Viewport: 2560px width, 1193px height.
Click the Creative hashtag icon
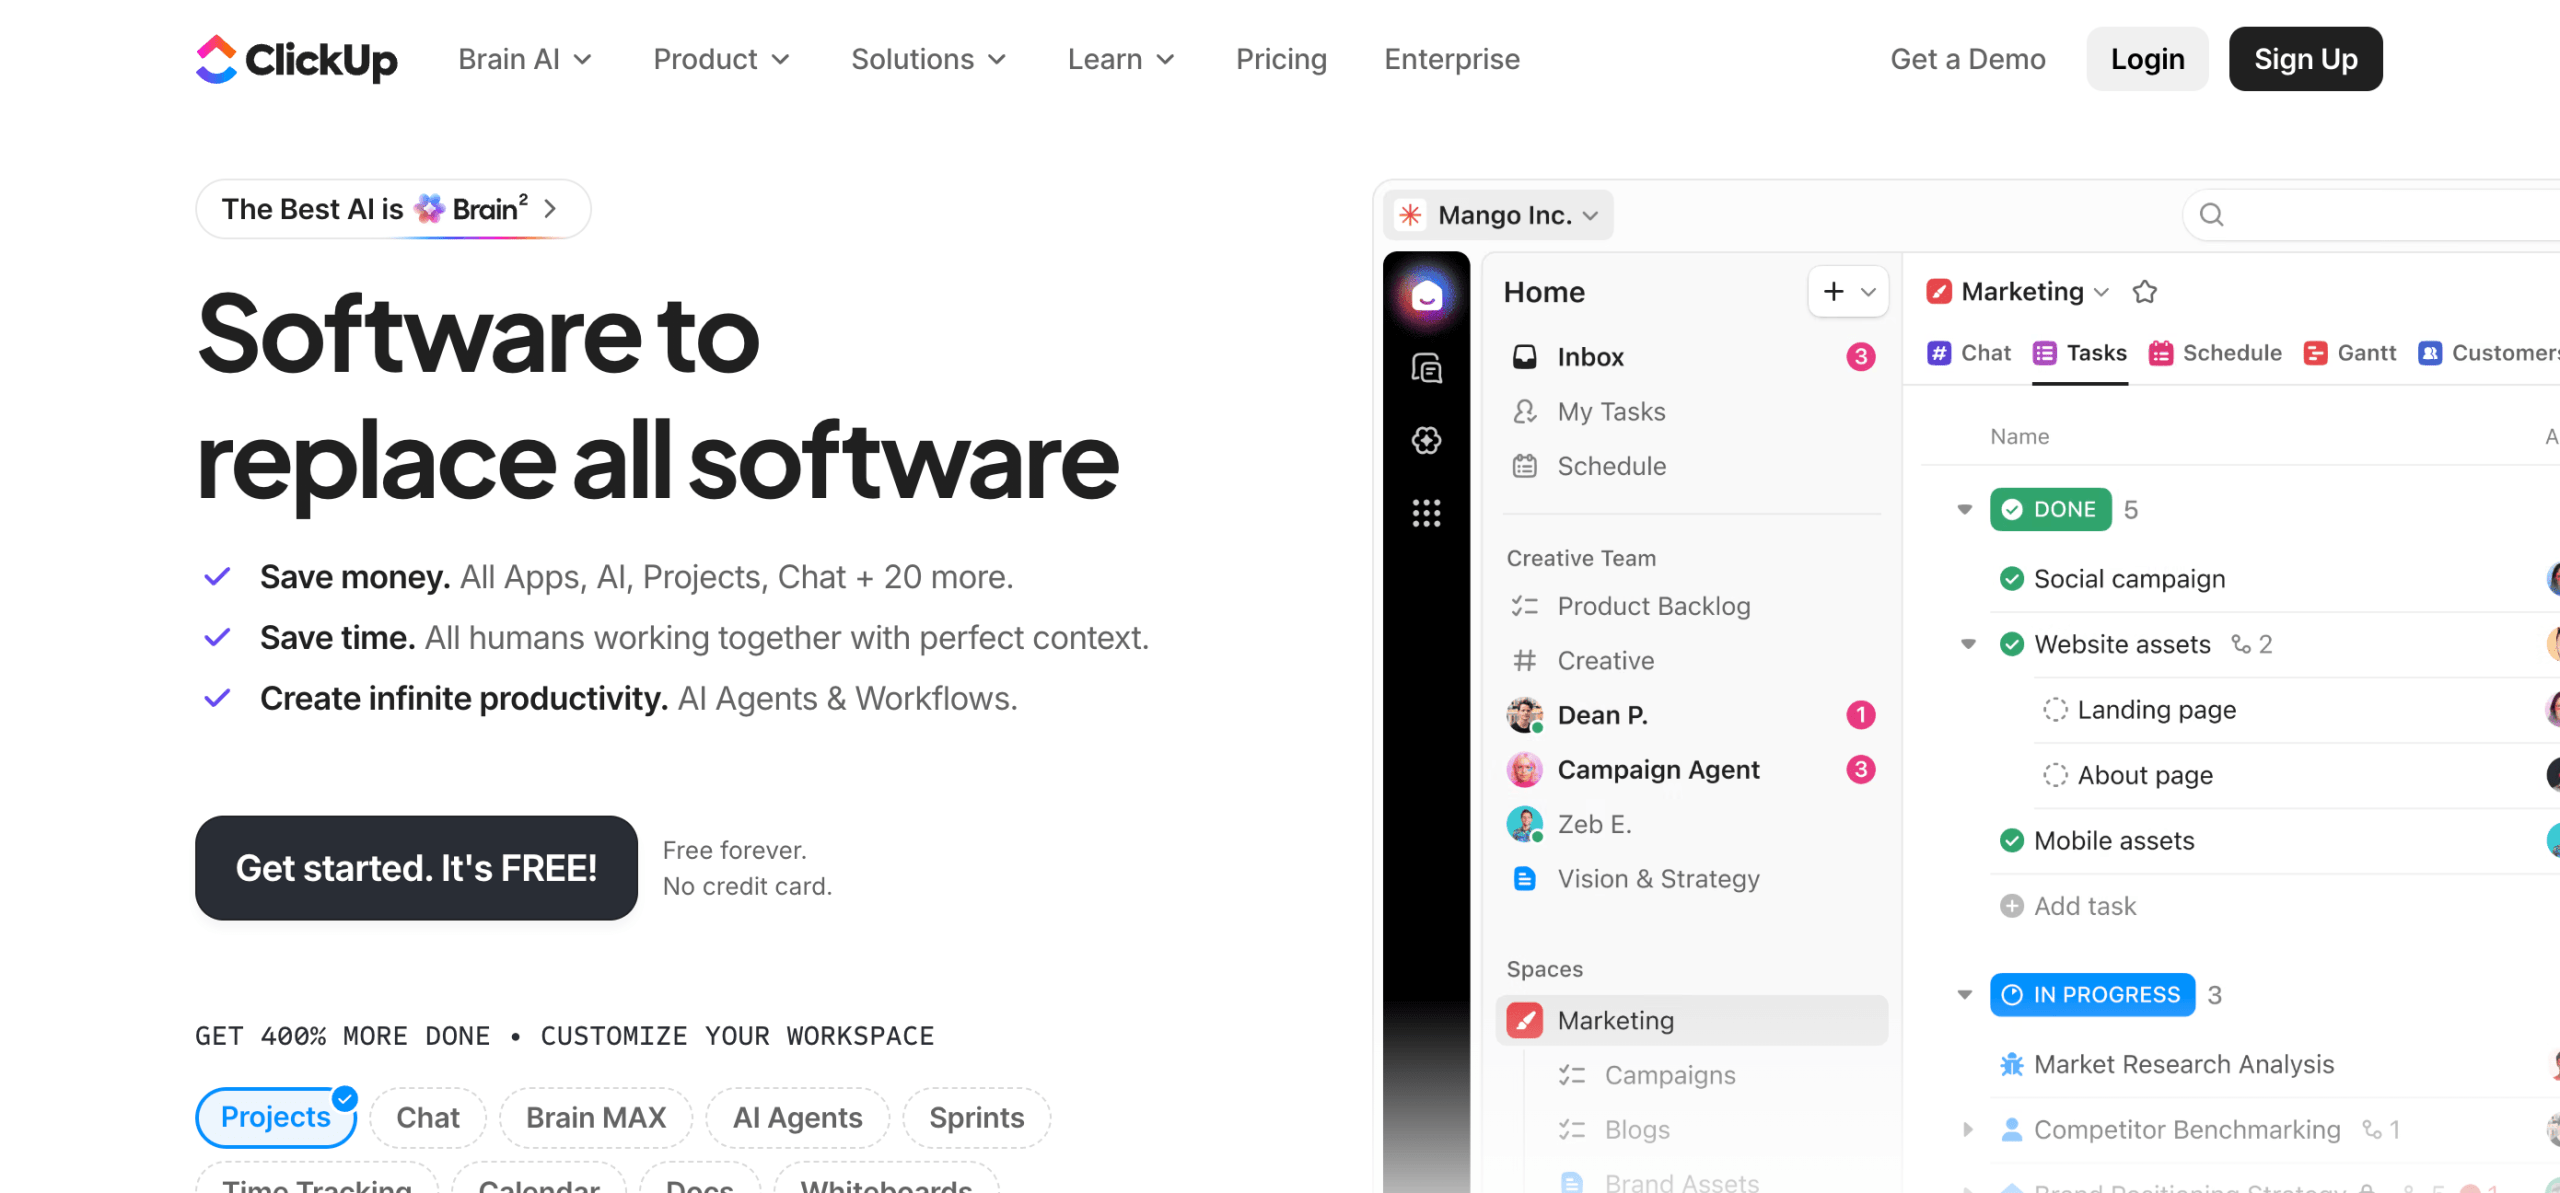click(1524, 660)
